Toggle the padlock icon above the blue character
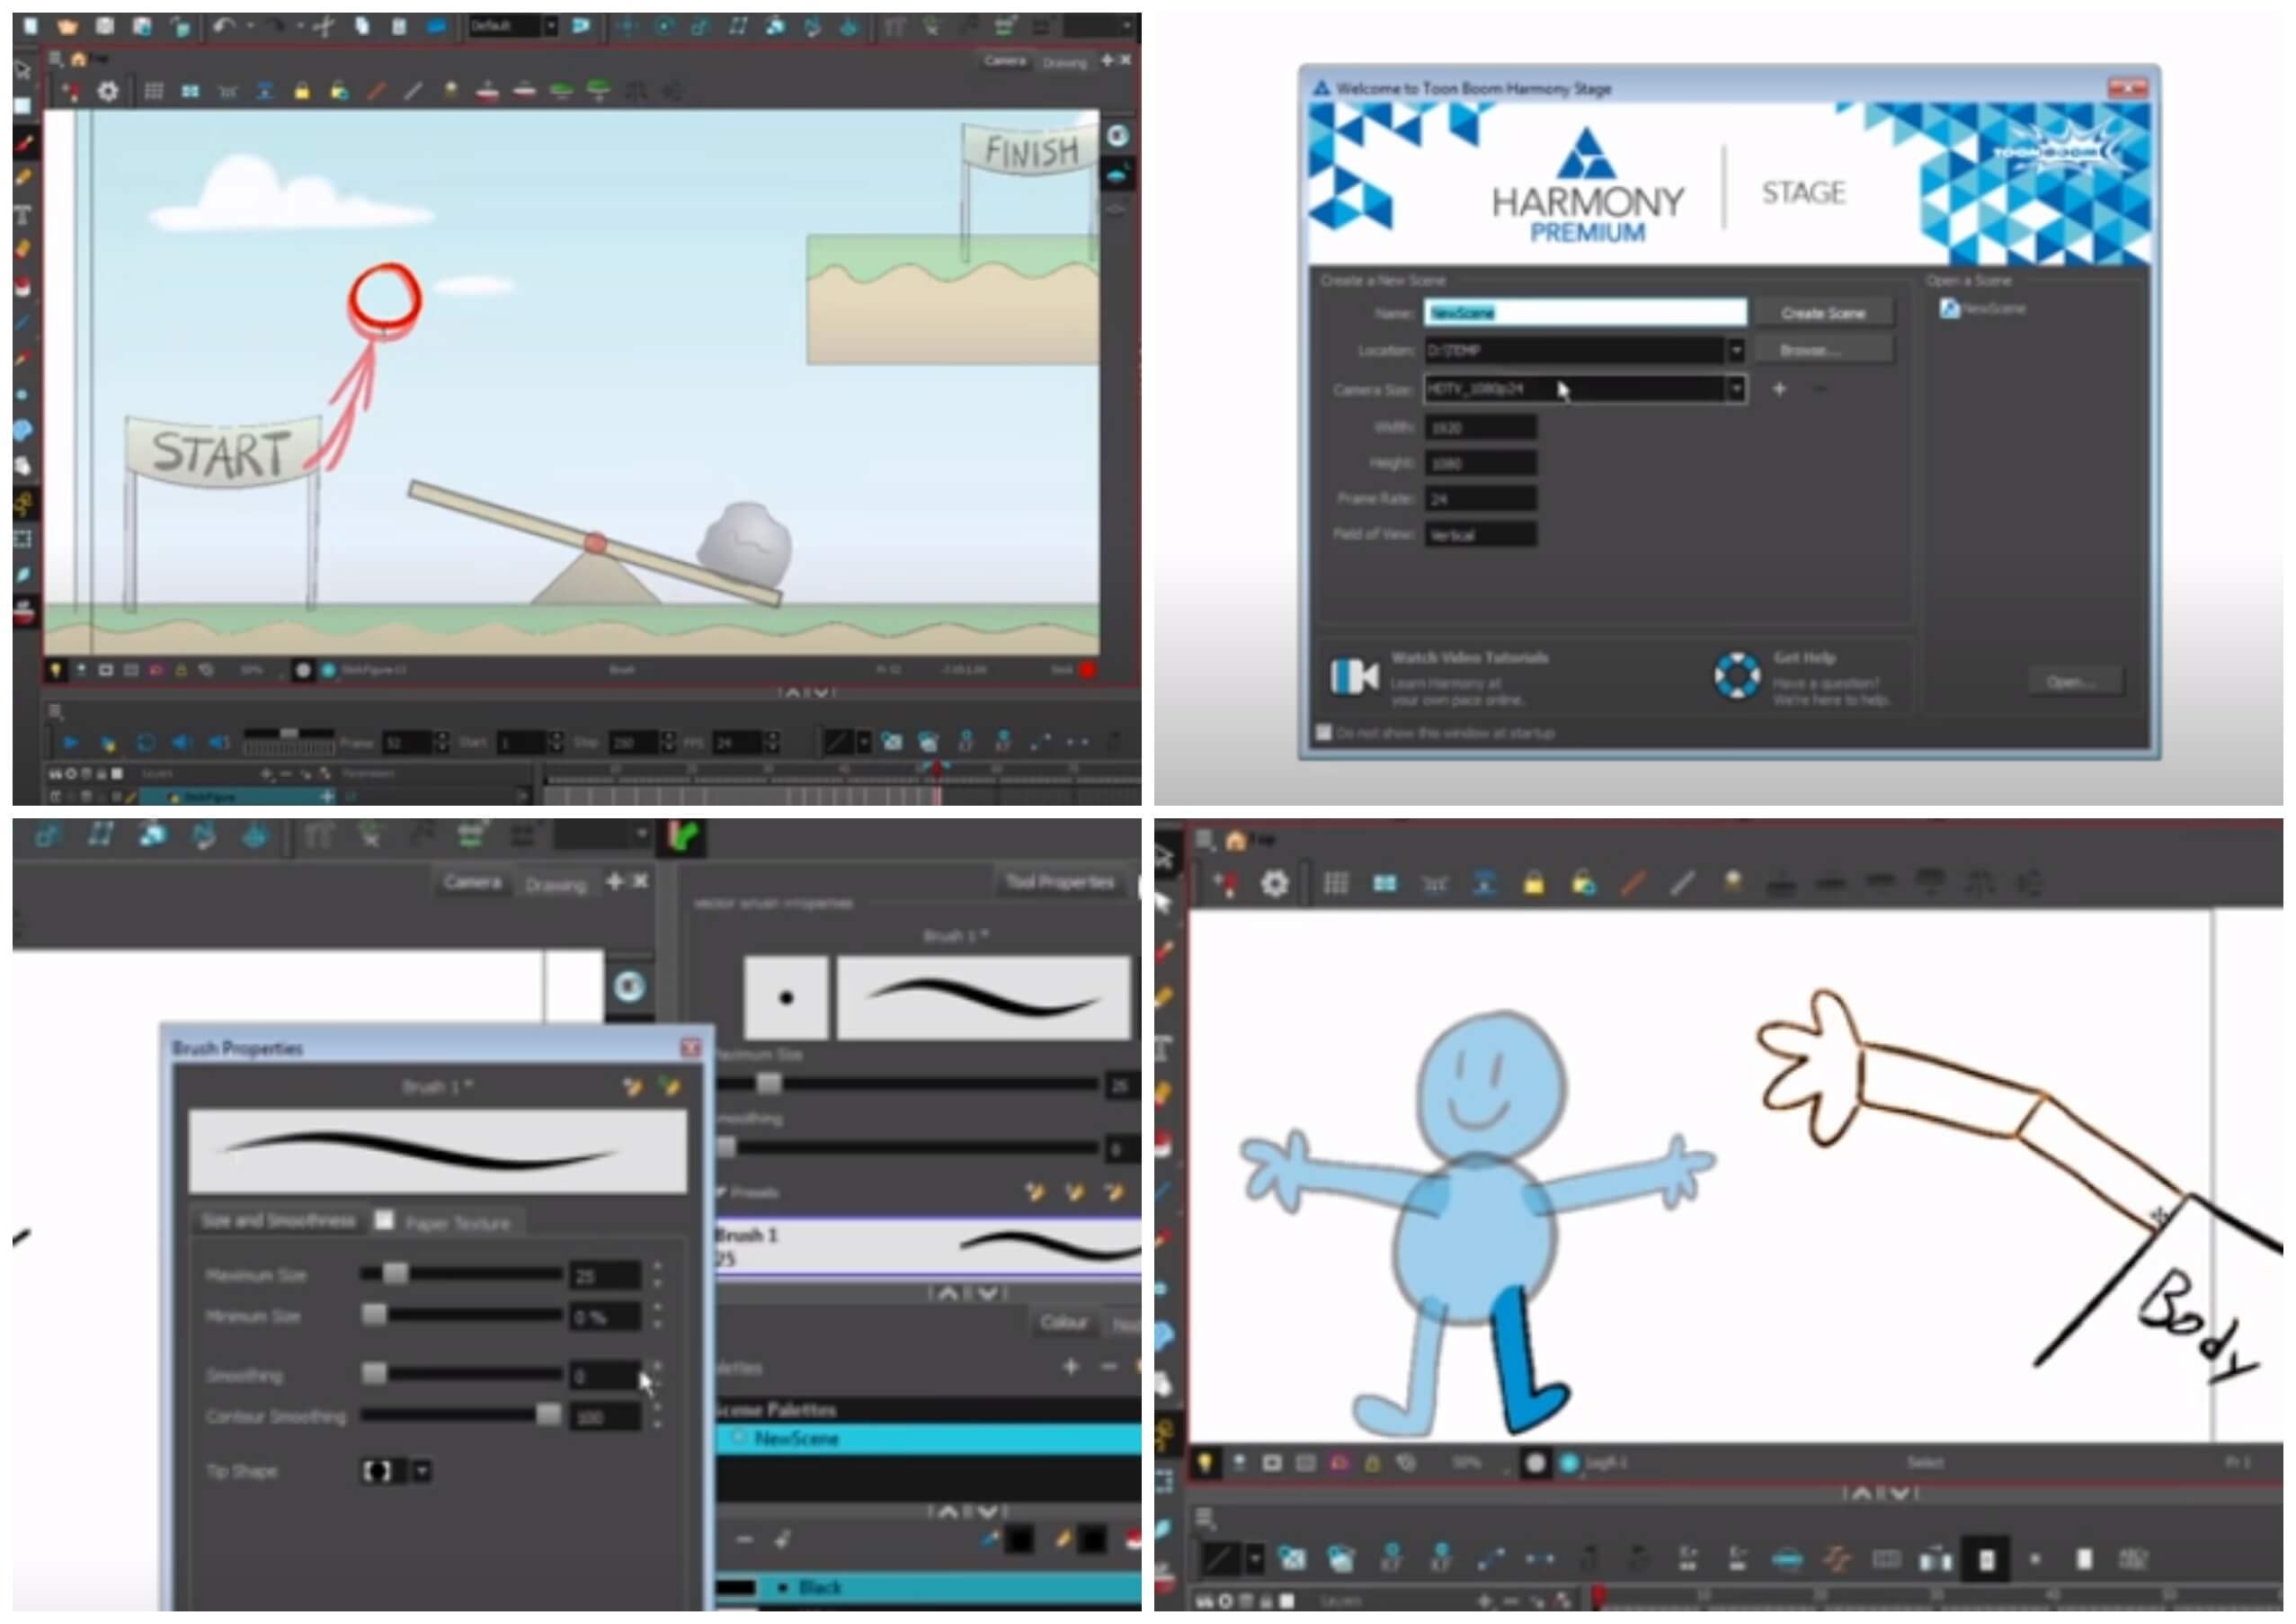The width and height of the screenshot is (2296, 1624). [x=1534, y=884]
